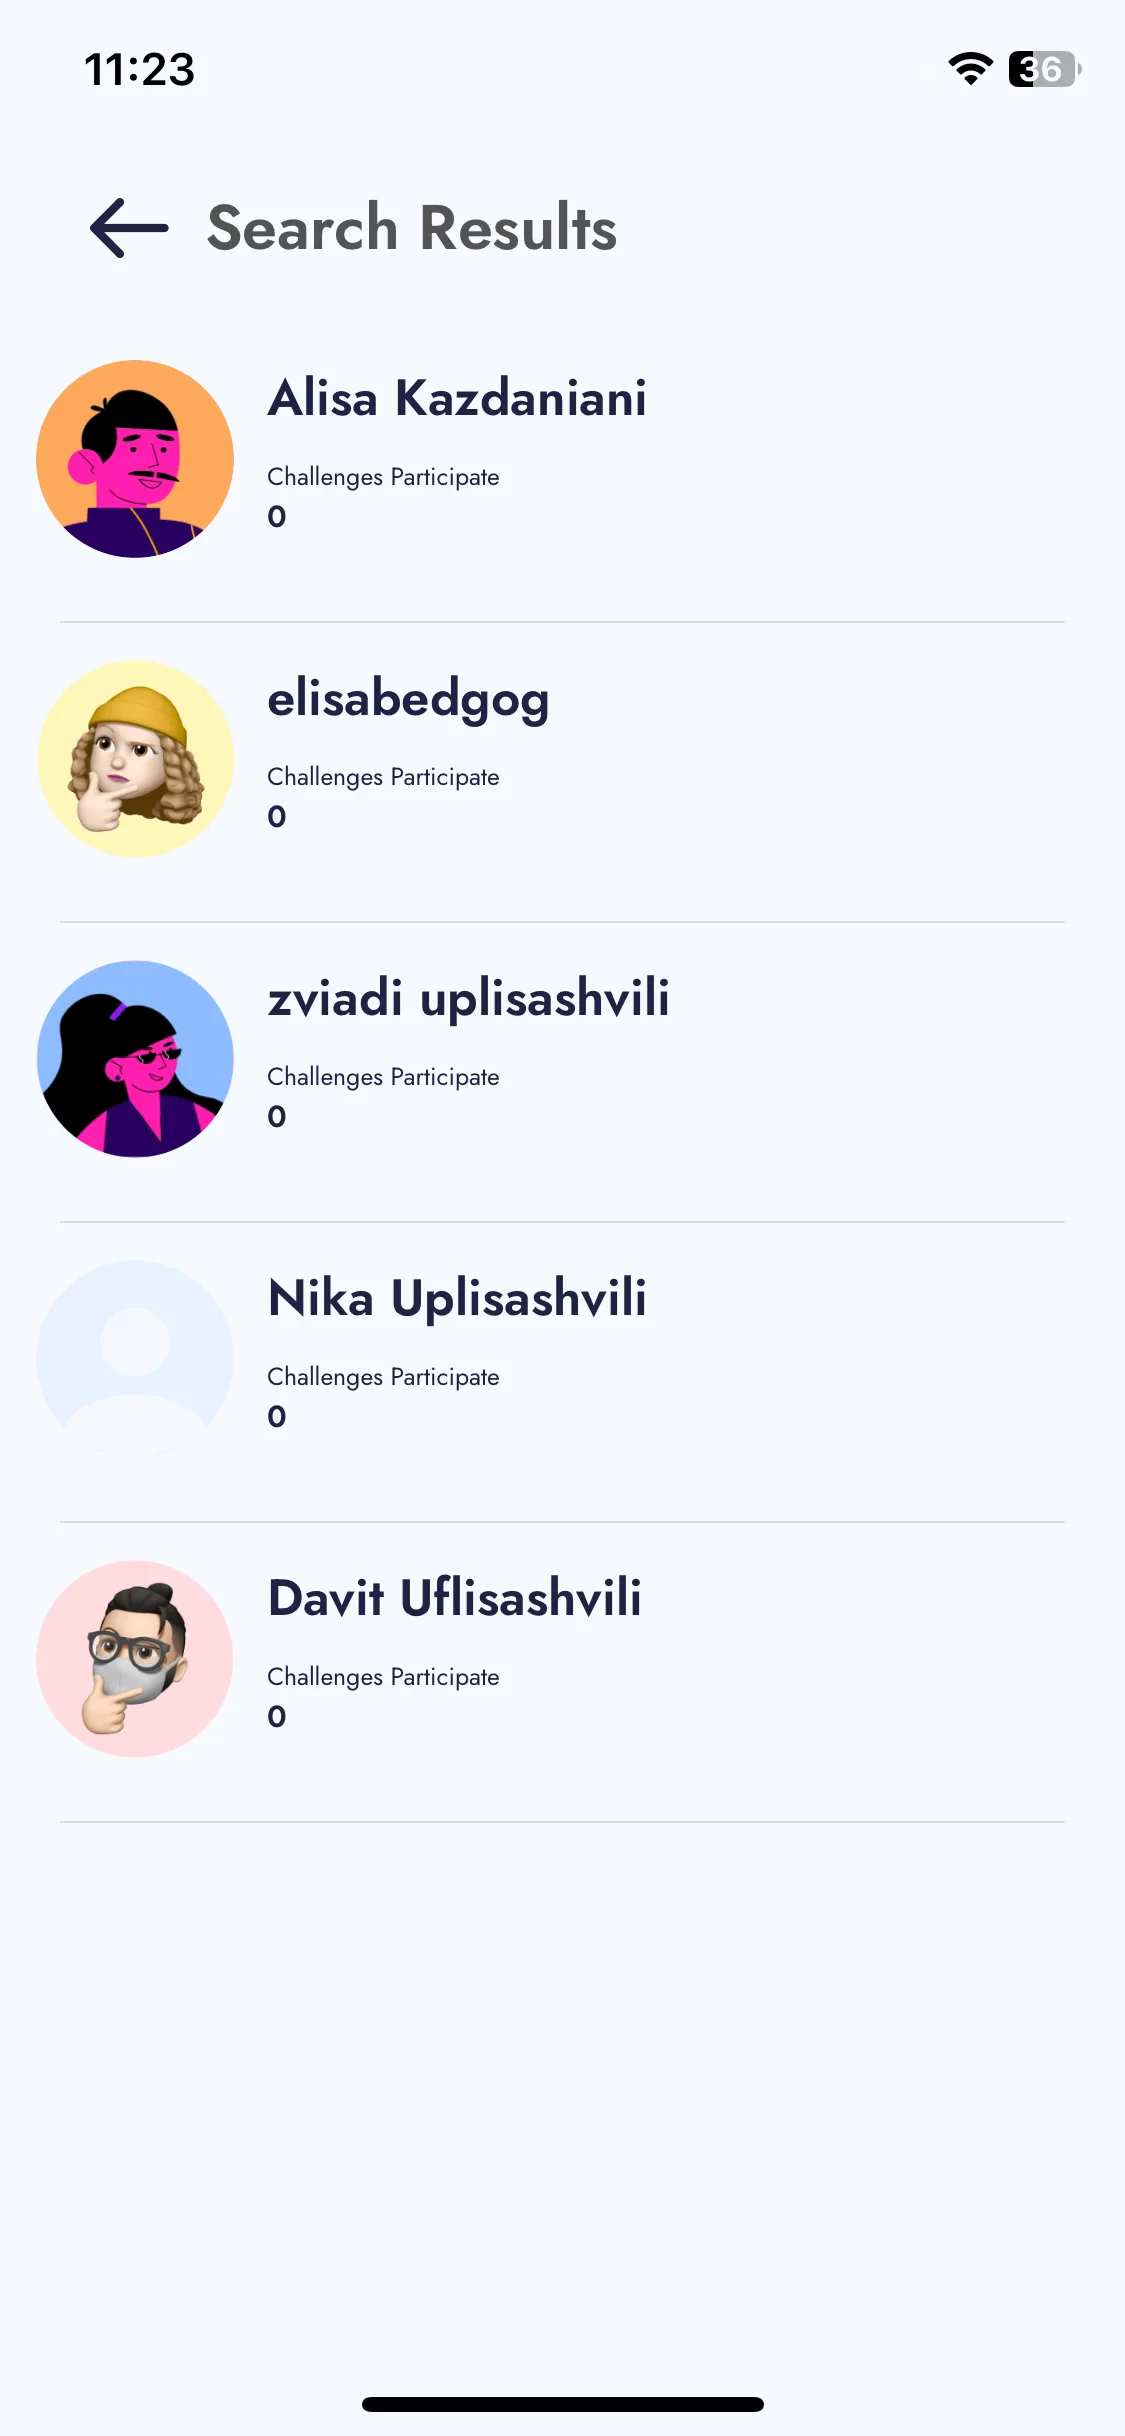The width and height of the screenshot is (1125, 2436).
Task: Select the Alisa Kazdaniani name
Action: (x=457, y=398)
